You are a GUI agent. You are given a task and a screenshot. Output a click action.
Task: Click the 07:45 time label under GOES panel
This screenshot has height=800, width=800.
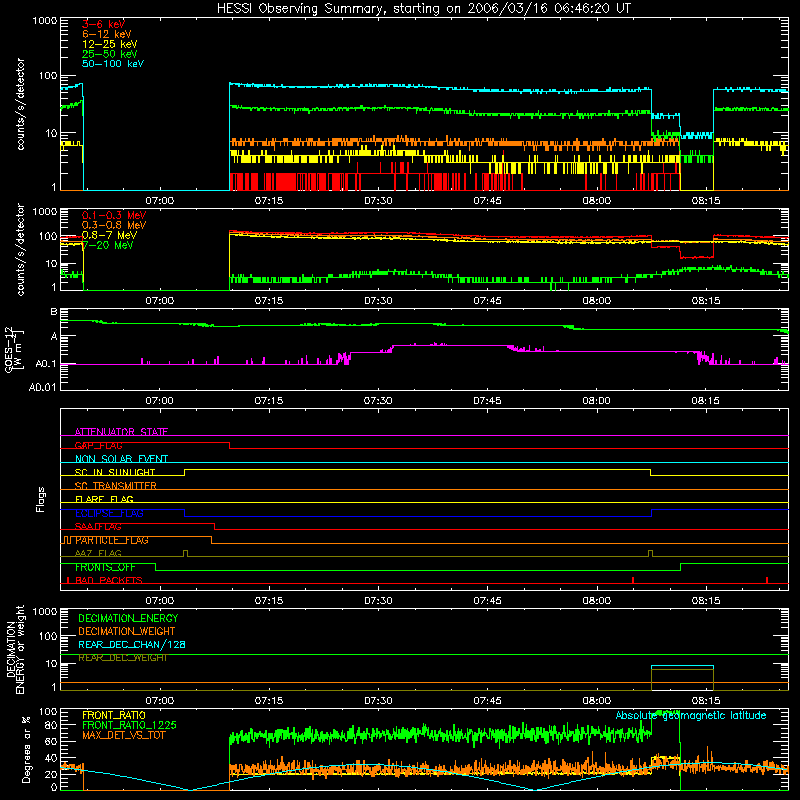pos(487,401)
